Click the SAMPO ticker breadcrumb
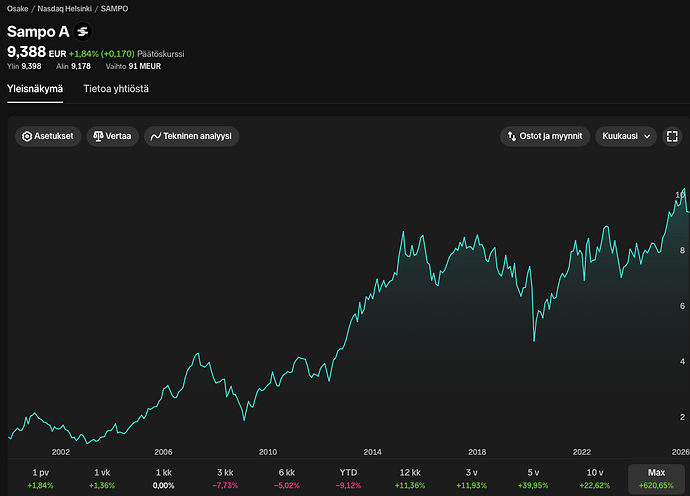This screenshot has height=496, width=690. pos(114,9)
